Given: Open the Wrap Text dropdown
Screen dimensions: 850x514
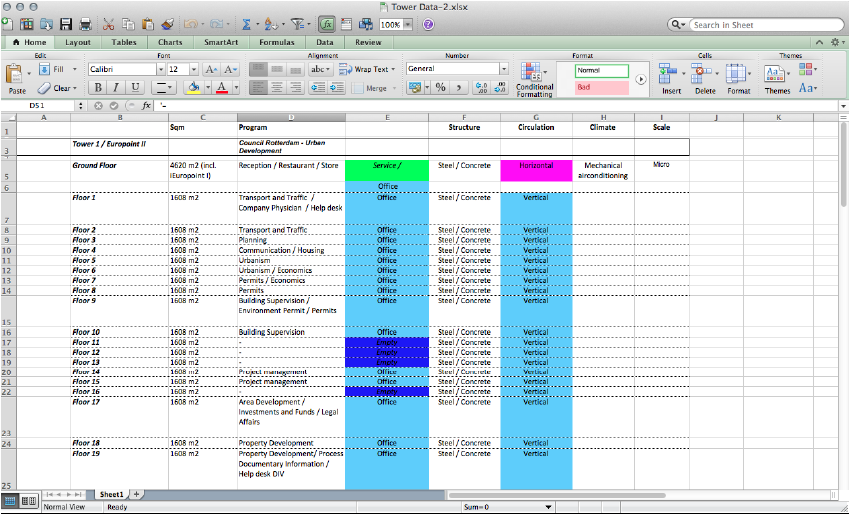Looking at the screenshot, I should click(393, 70).
